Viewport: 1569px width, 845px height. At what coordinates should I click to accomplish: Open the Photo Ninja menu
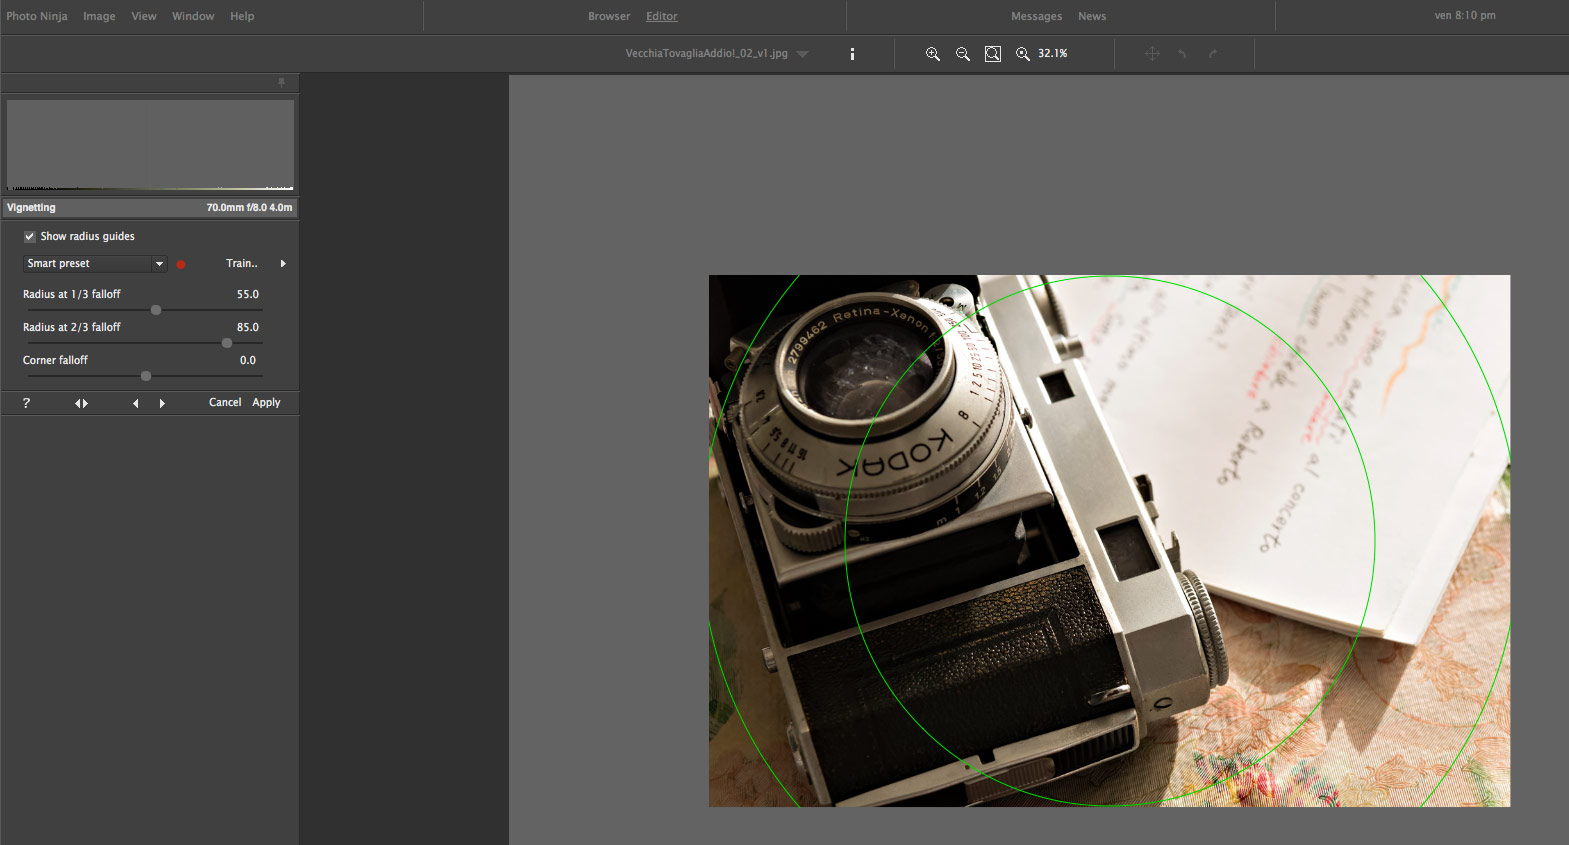(x=37, y=16)
